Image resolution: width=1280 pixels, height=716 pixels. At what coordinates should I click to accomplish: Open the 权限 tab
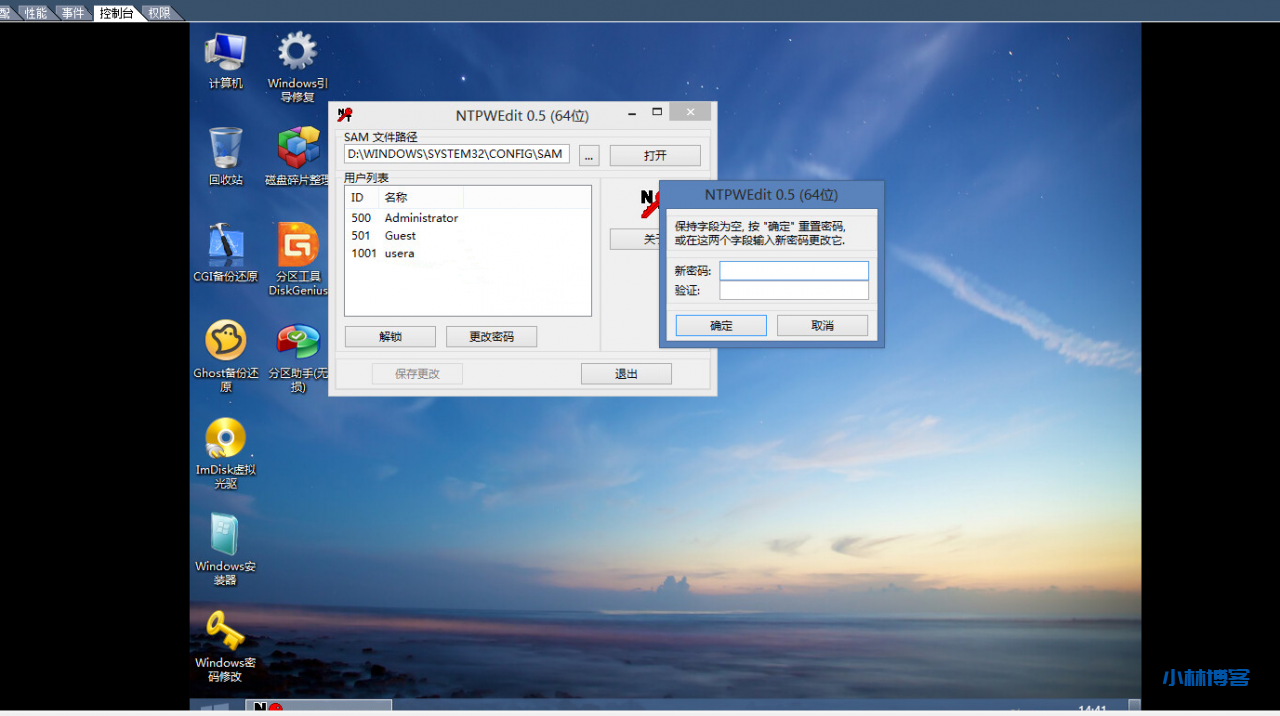click(x=159, y=13)
